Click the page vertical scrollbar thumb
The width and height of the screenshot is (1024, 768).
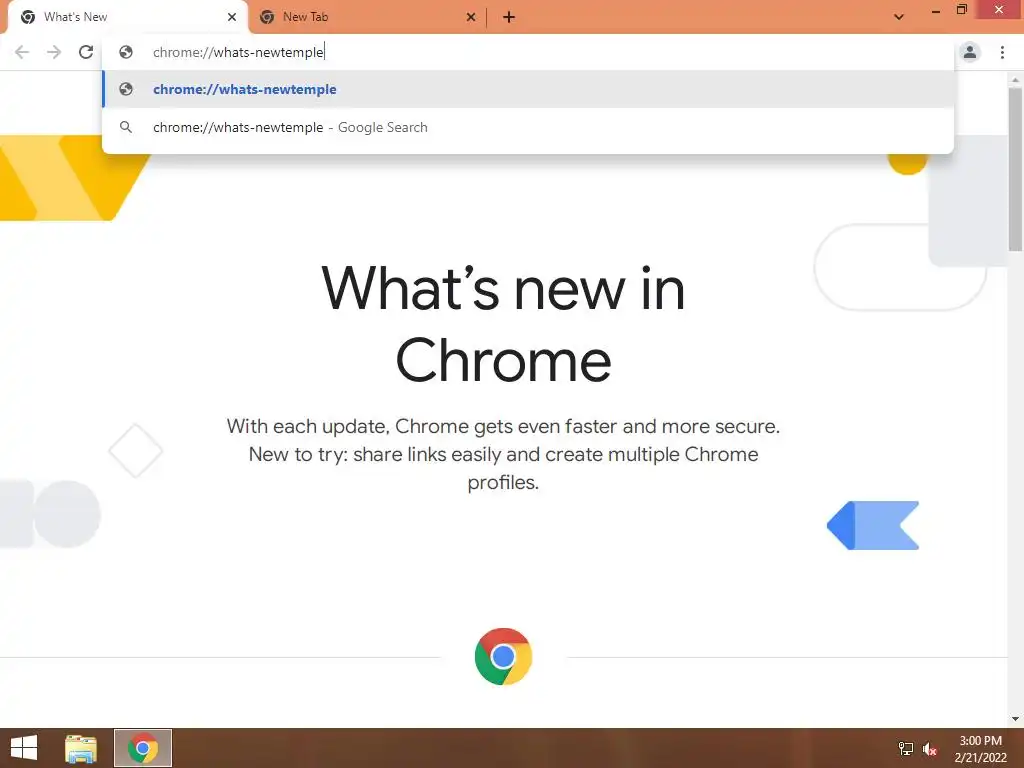(1015, 169)
